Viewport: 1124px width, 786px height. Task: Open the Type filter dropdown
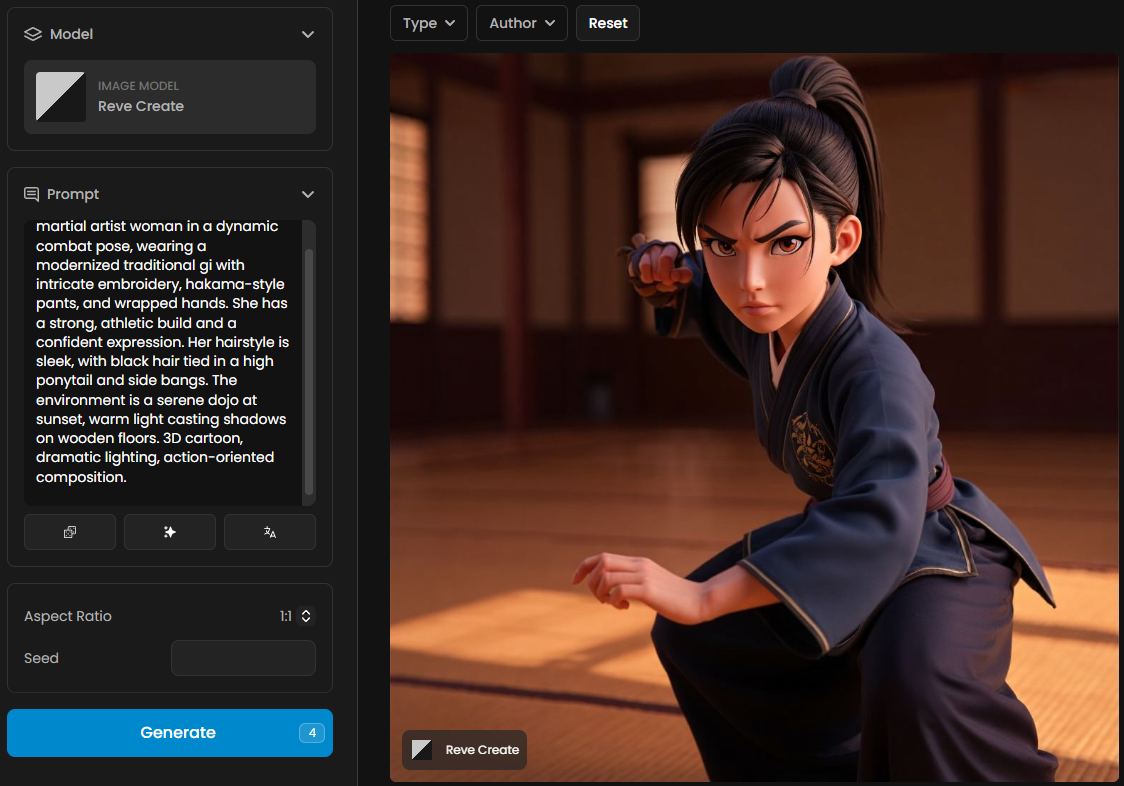[428, 23]
